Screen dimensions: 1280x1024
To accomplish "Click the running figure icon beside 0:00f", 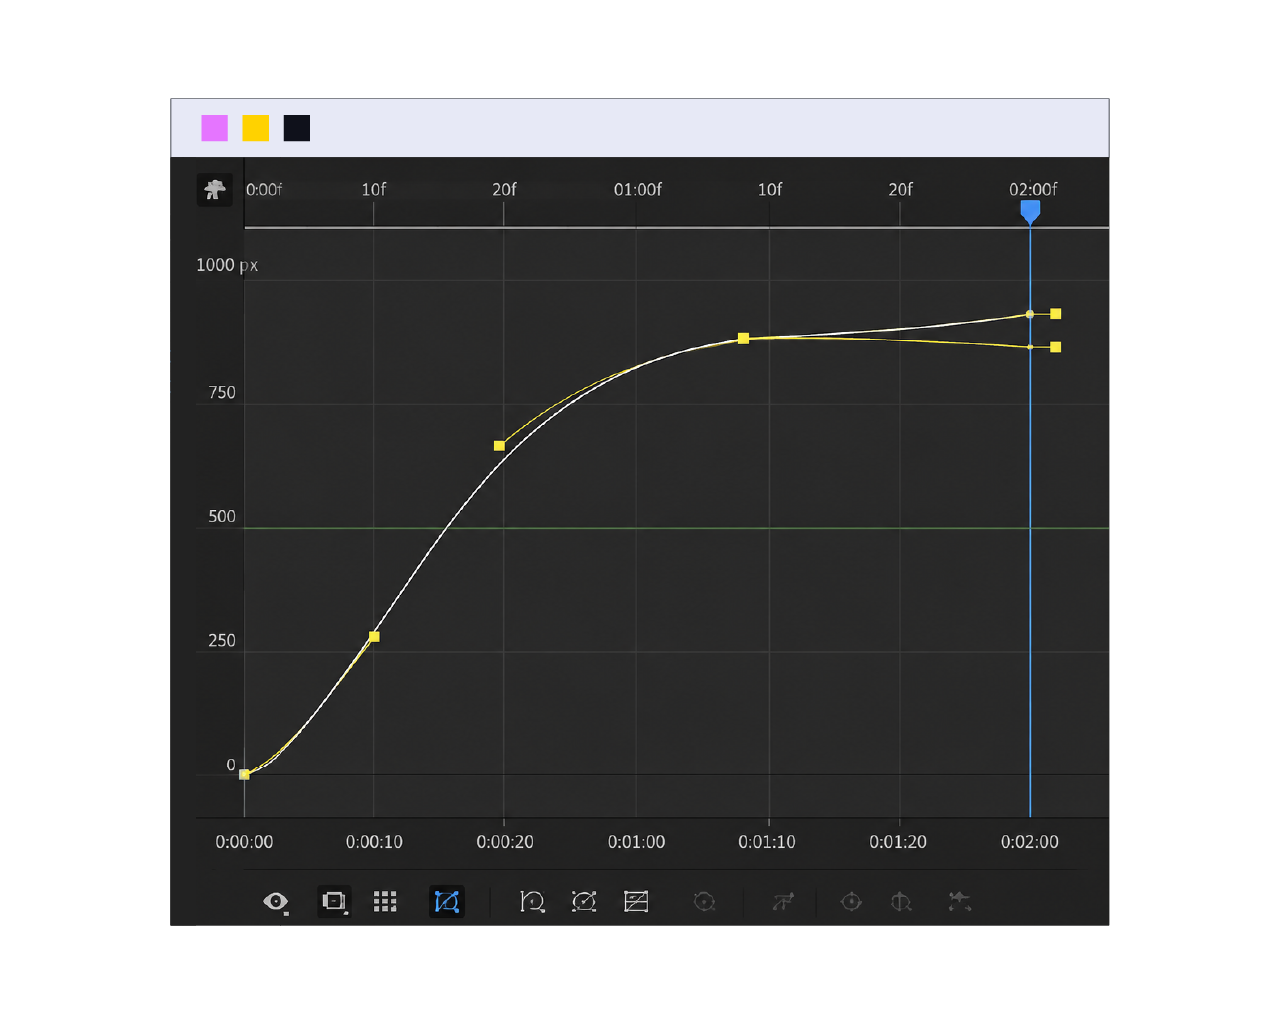I will (x=215, y=190).
